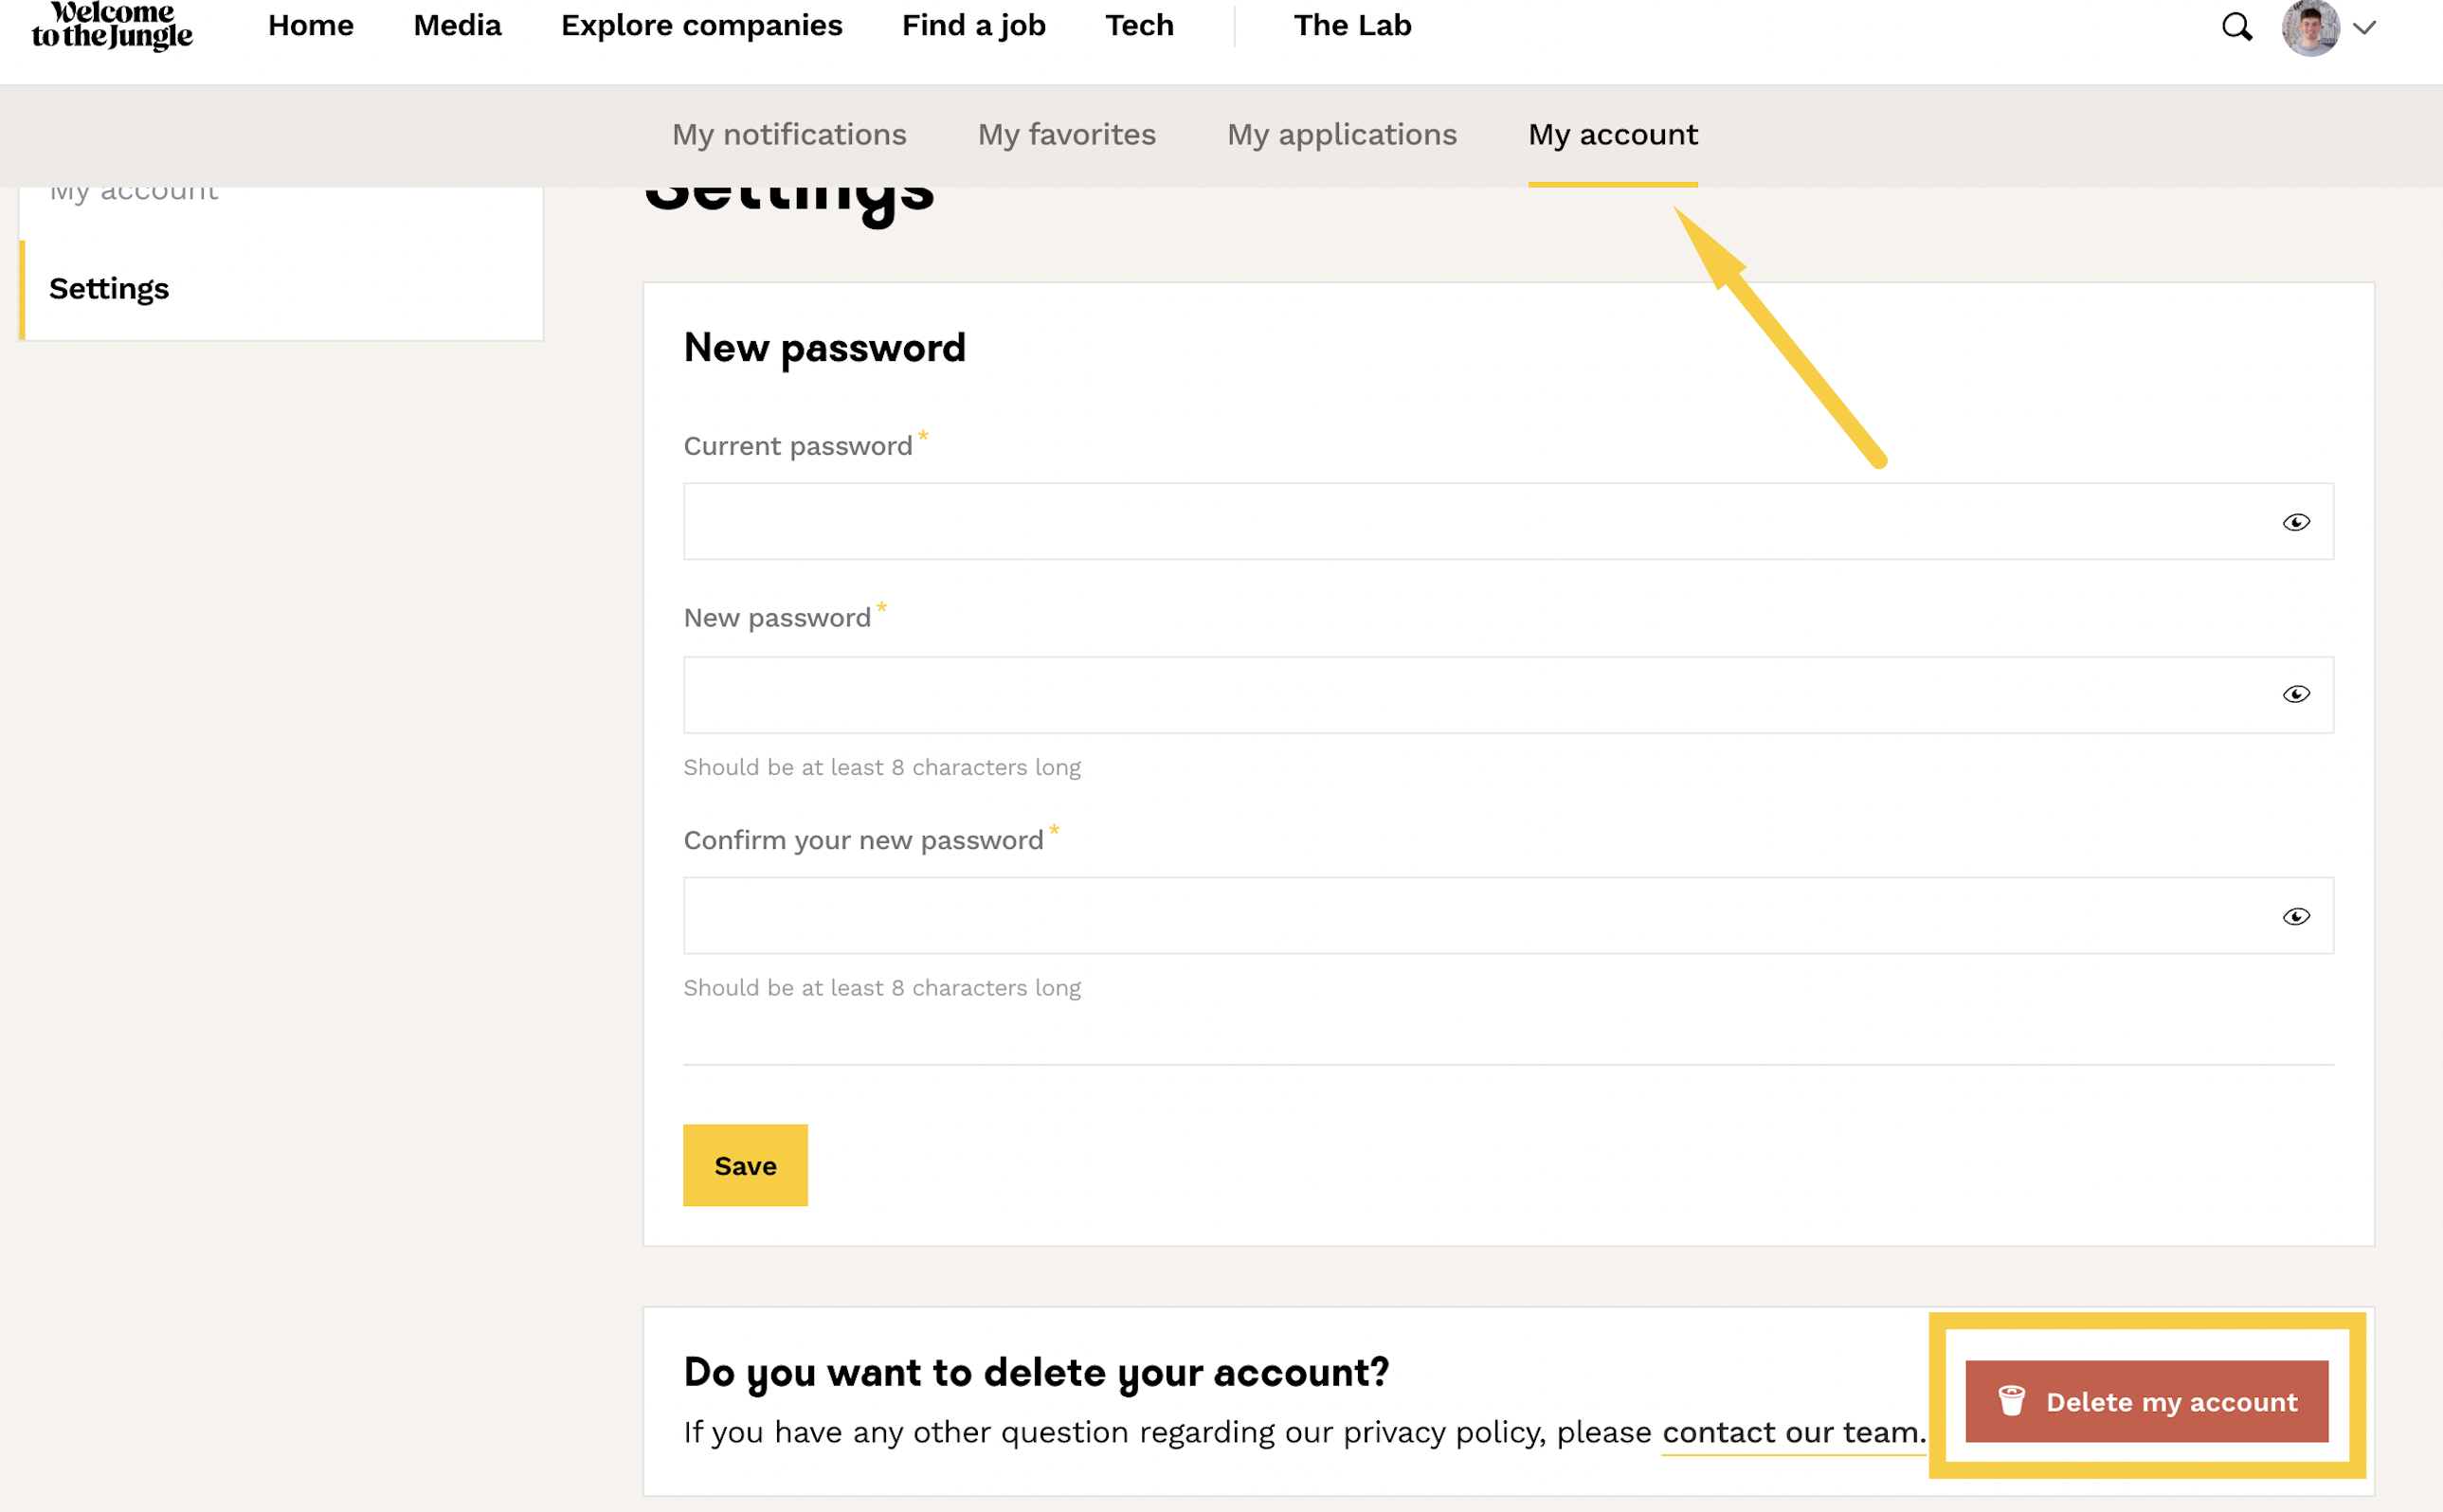Click the search magnifier icon
2443x1512 pixels.
pyautogui.click(x=2236, y=27)
